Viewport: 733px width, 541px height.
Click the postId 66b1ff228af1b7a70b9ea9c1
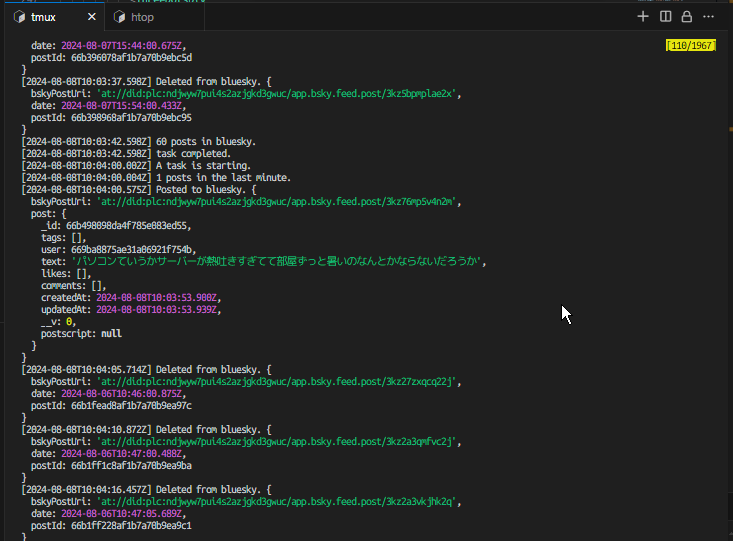(x=131, y=526)
